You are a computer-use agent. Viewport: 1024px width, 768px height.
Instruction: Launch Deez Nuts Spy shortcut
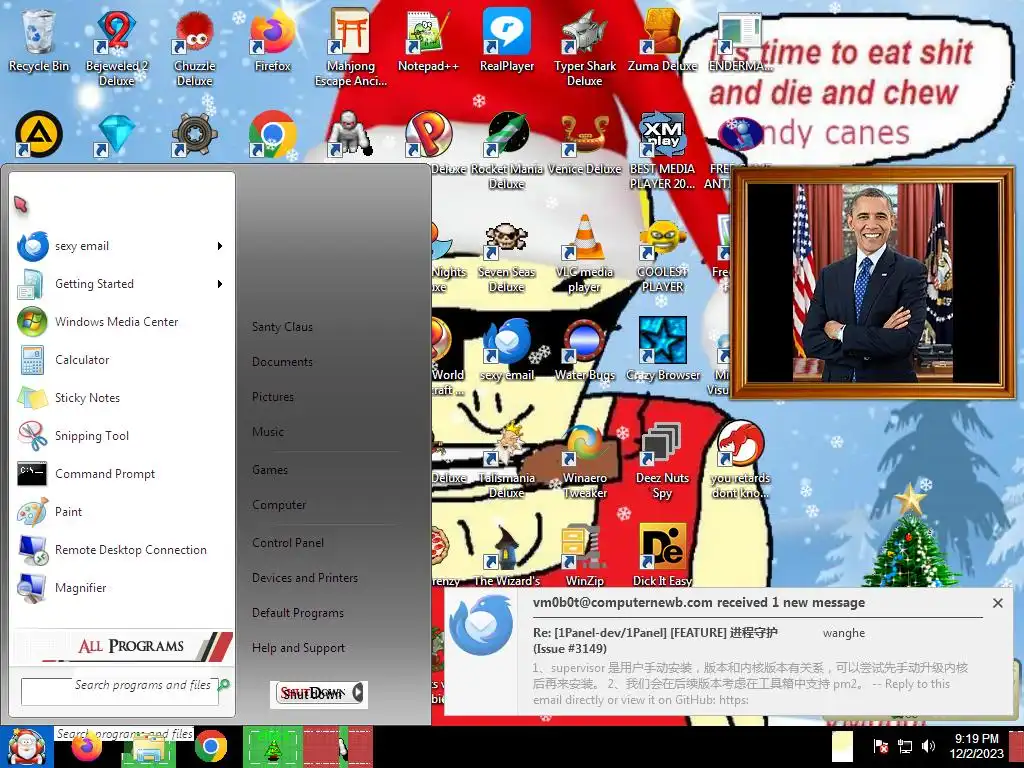[x=662, y=460]
